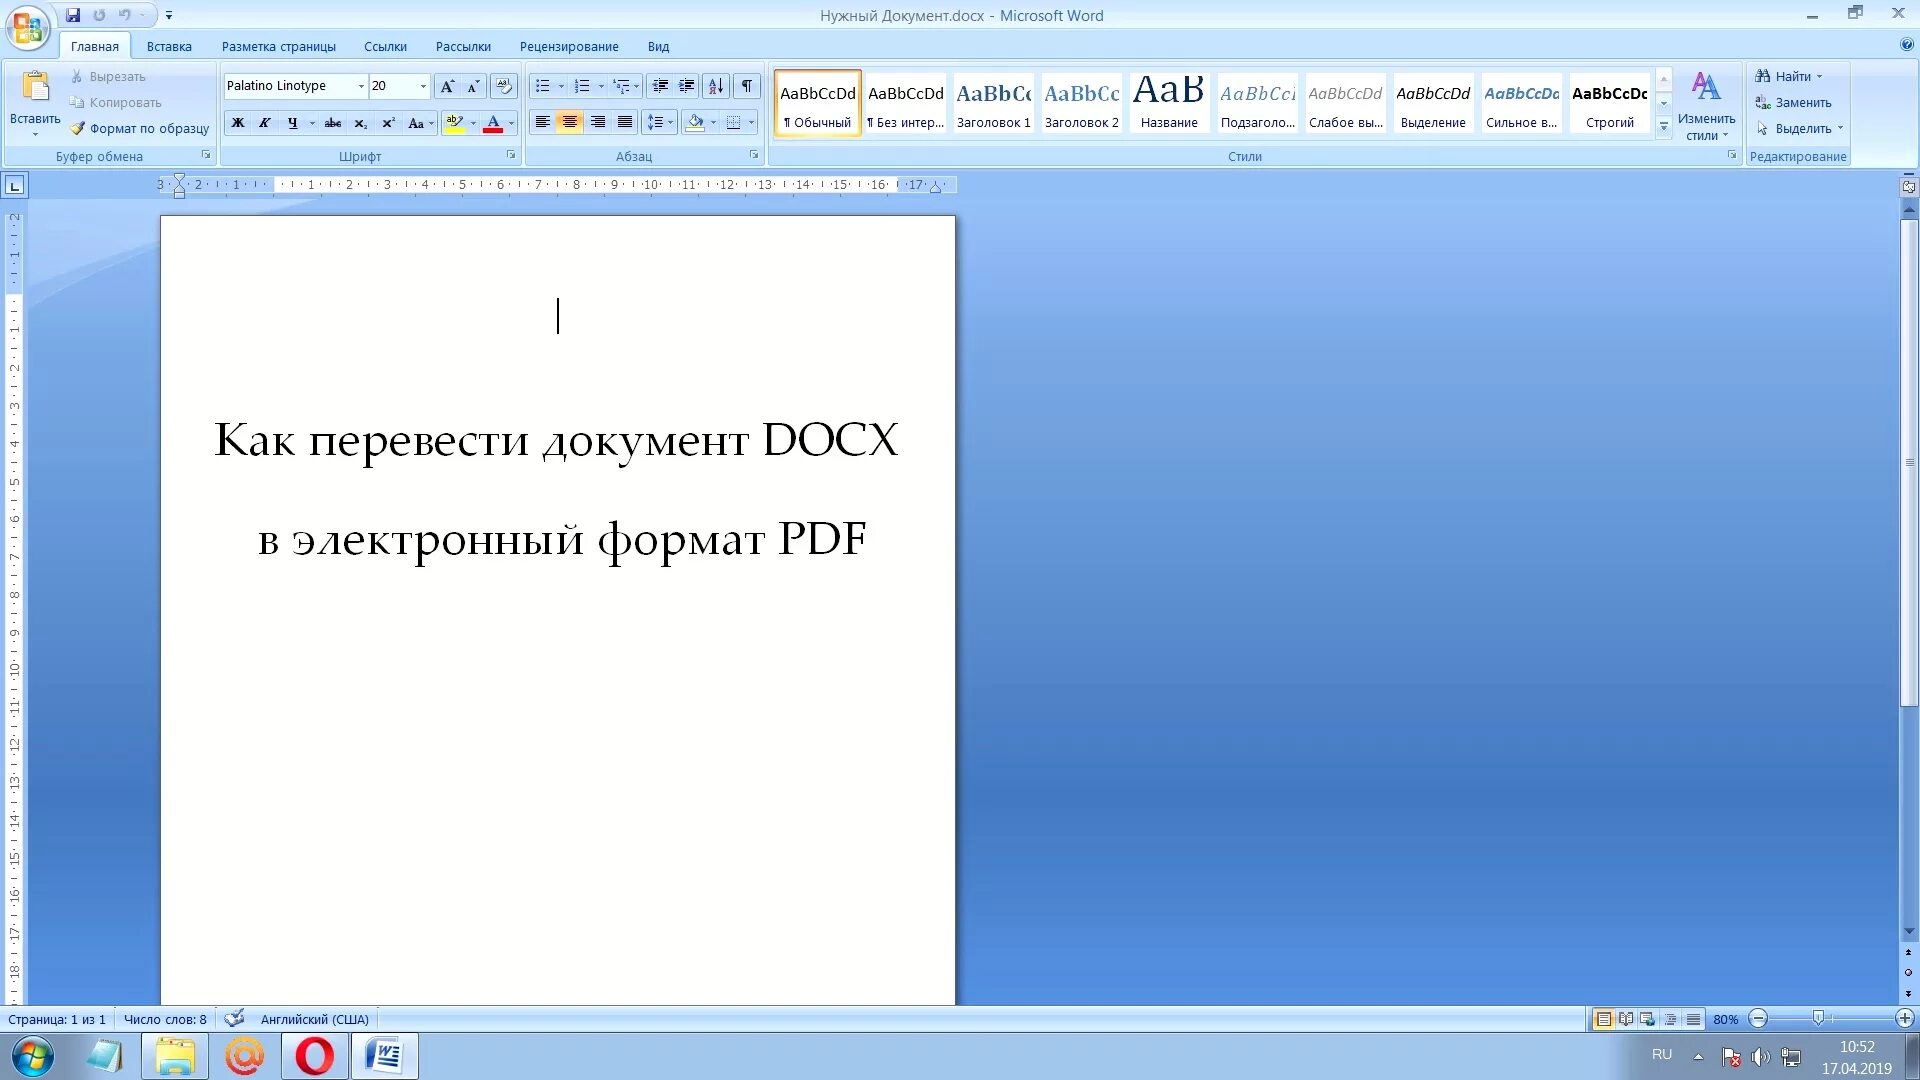1920x1080 pixels.
Task: Open Рецензирование tab
Action: click(x=569, y=46)
